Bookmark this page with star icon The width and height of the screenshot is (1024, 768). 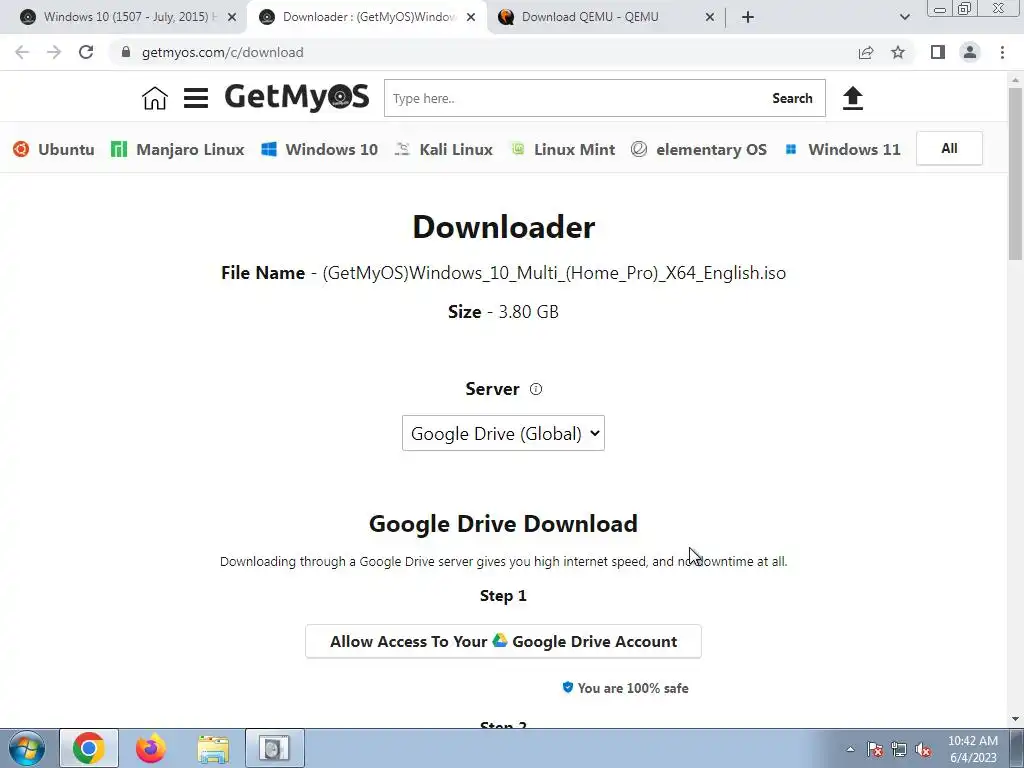(x=898, y=52)
